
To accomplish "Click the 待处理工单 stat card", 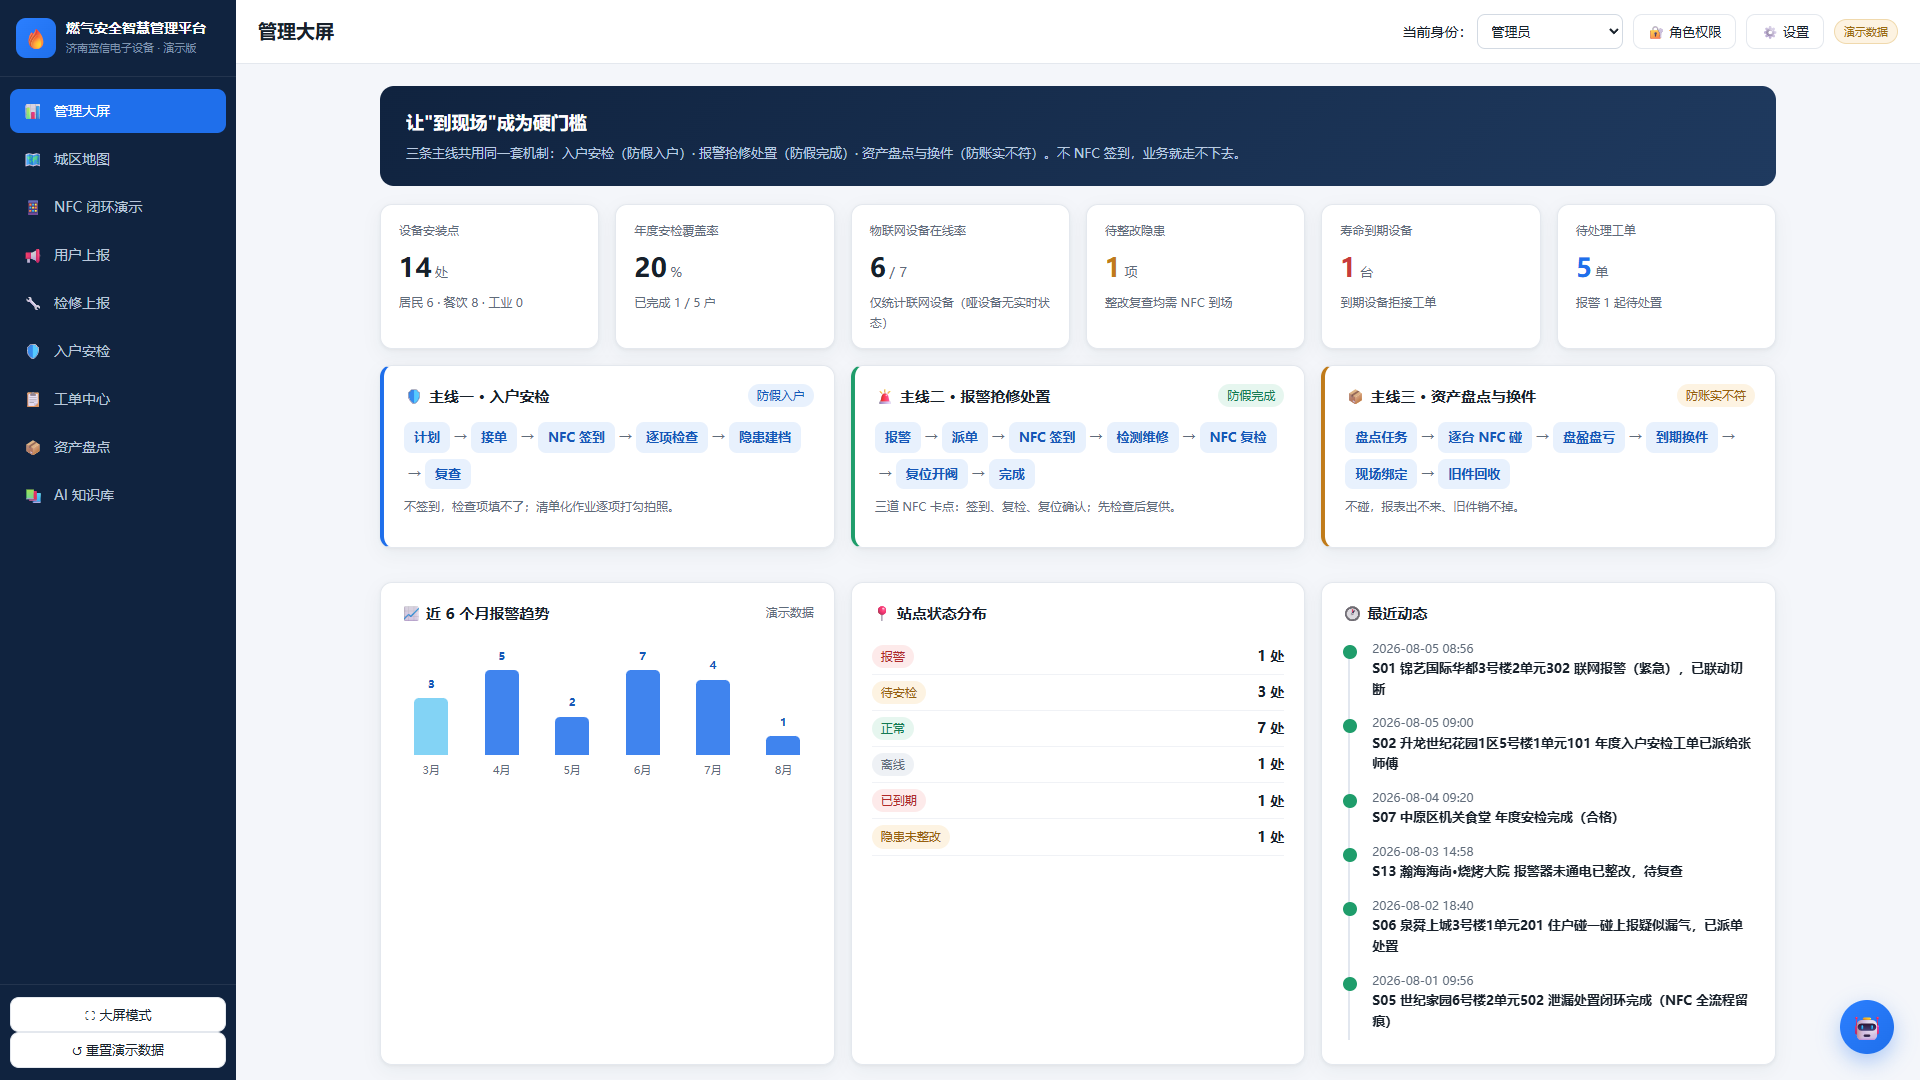I will (1666, 277).
